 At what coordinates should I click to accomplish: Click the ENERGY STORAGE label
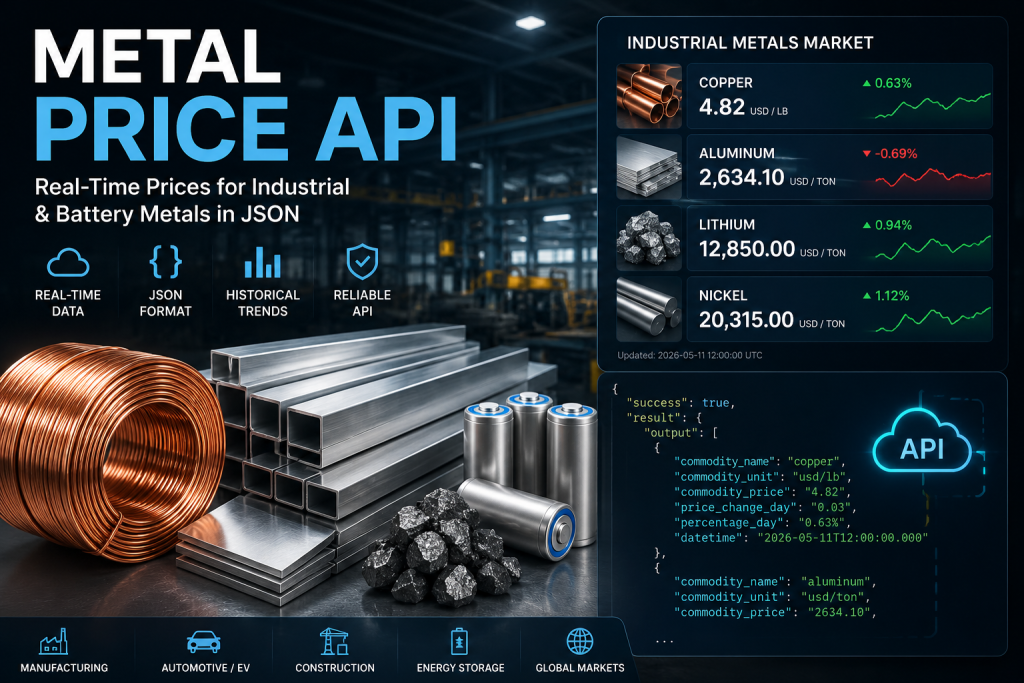(460, 668)
